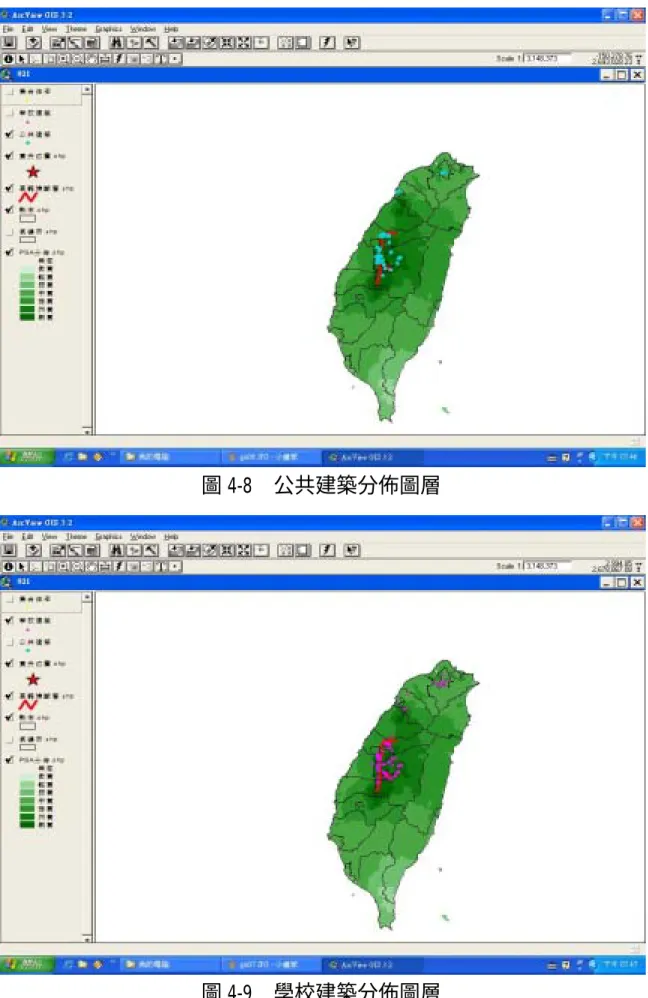Select Hot Link lightning tool in 圖 4-8 window

[x=119, y=59]
